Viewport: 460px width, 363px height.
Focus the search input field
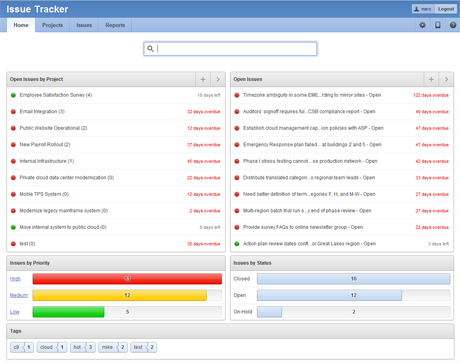pyautogui.click(x=230, y=49)
